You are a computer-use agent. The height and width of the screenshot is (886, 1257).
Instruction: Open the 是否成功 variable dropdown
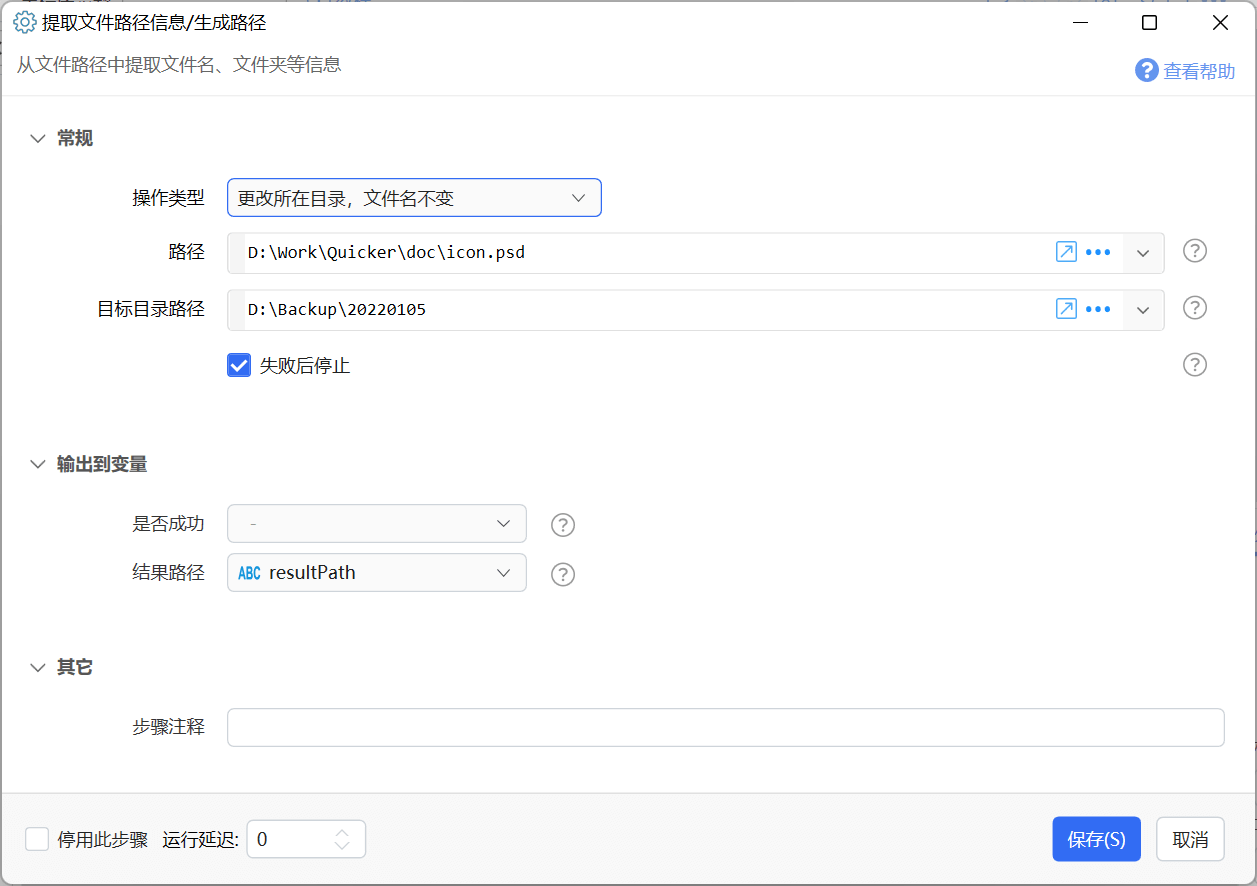377,523
